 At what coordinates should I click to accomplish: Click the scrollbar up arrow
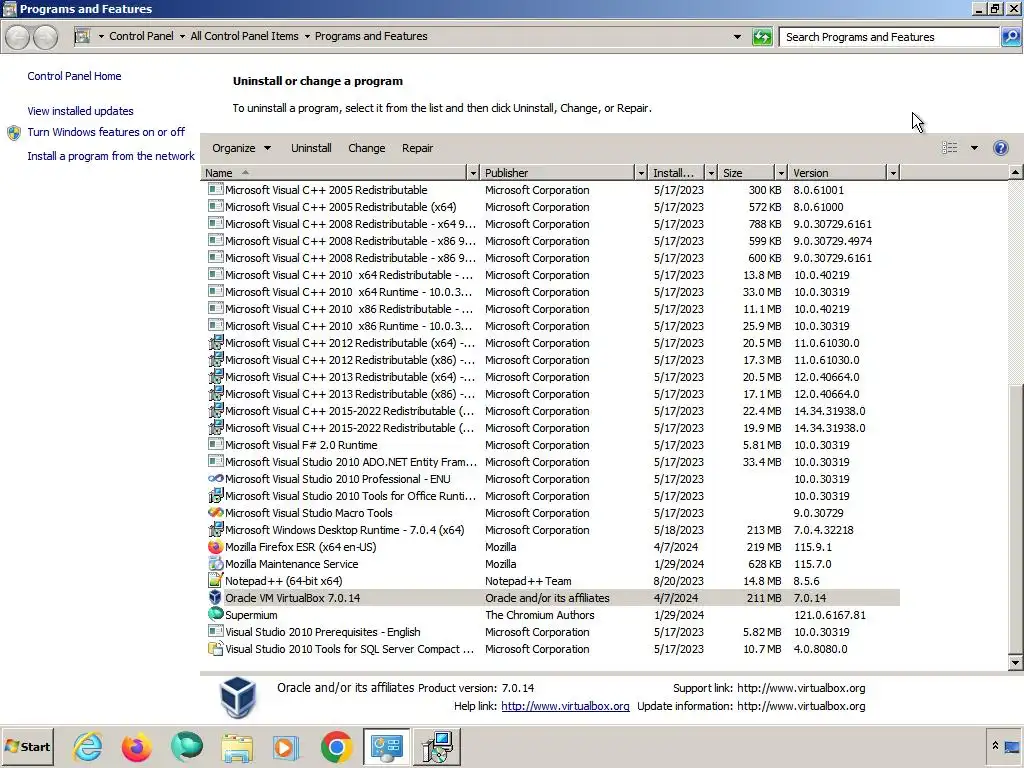point(1015,172)
